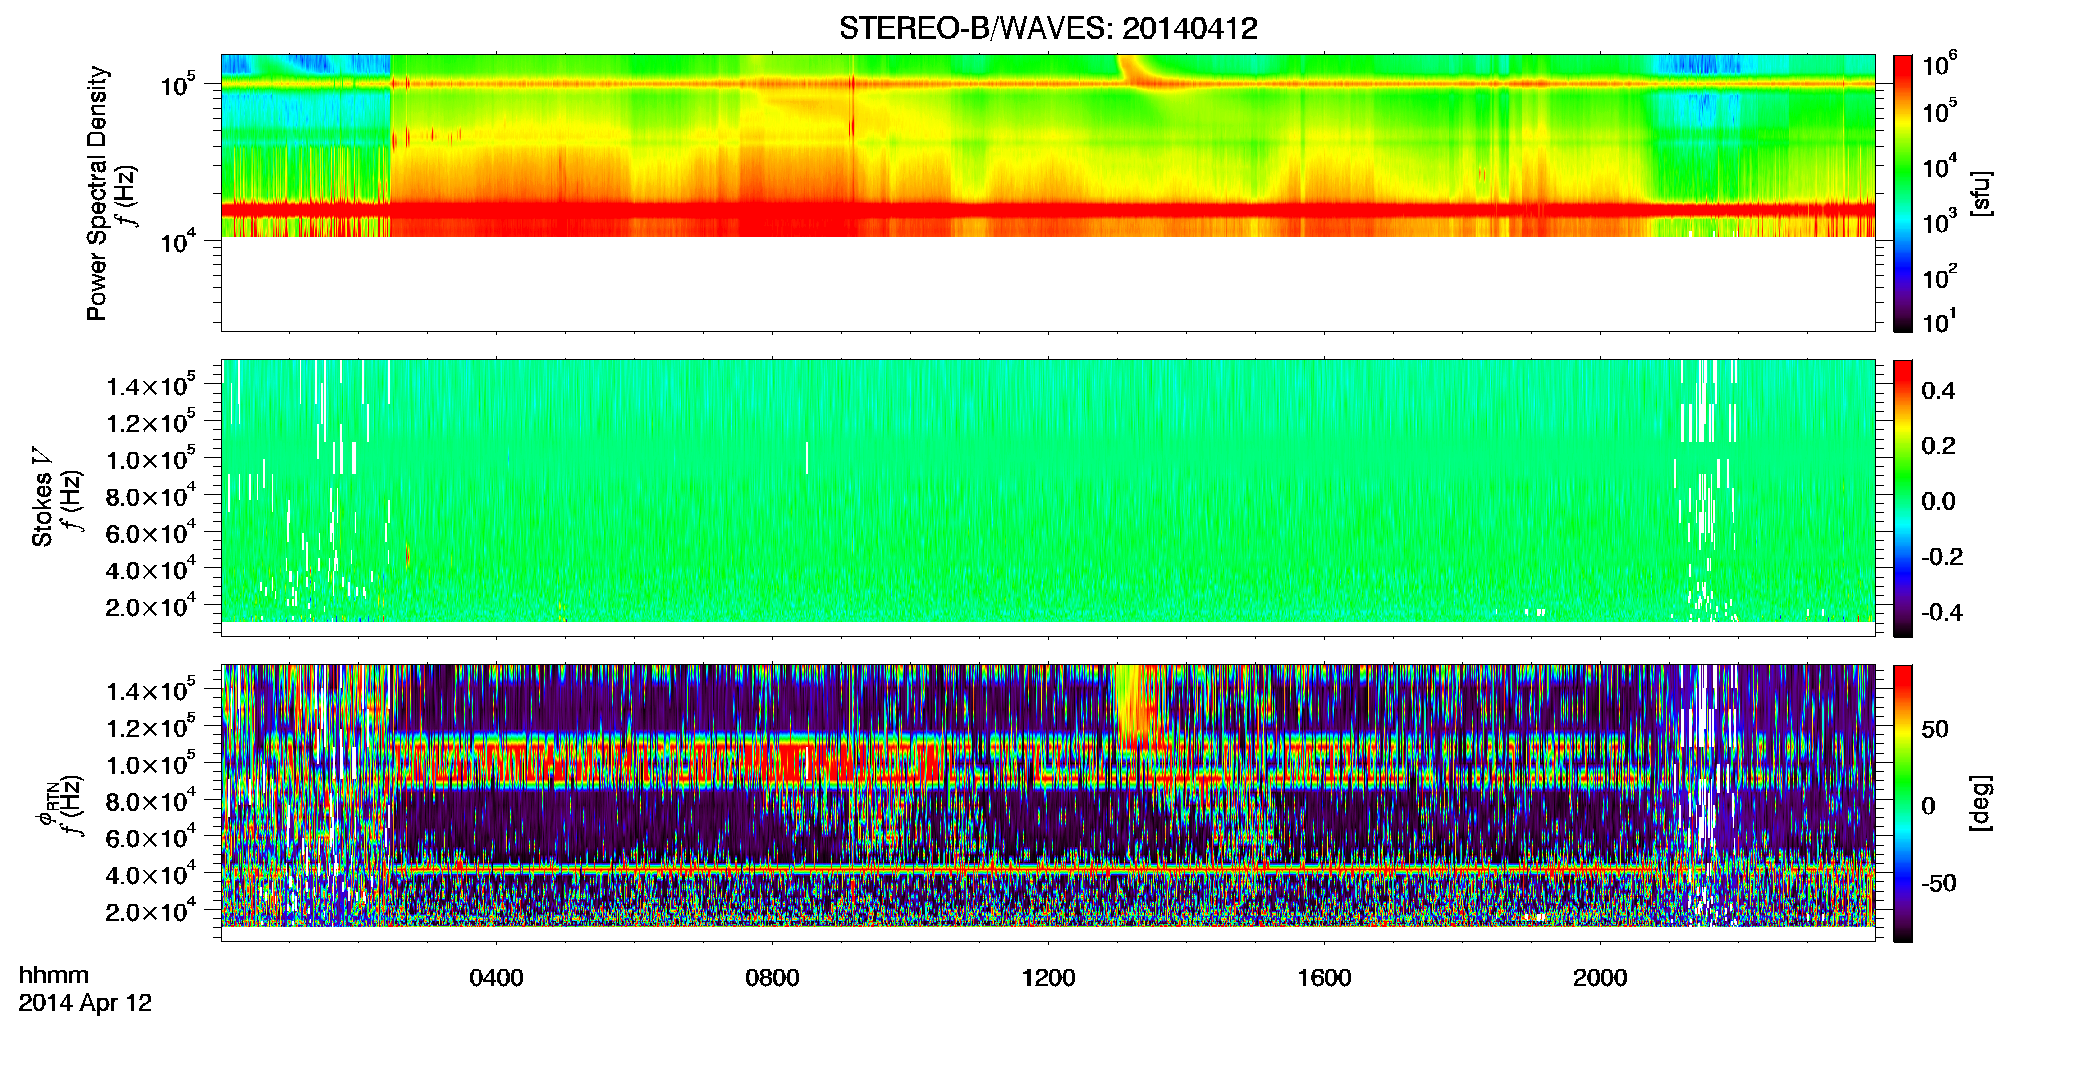
Task: Select the 1600 time axis label
Action: point(1324,978)
